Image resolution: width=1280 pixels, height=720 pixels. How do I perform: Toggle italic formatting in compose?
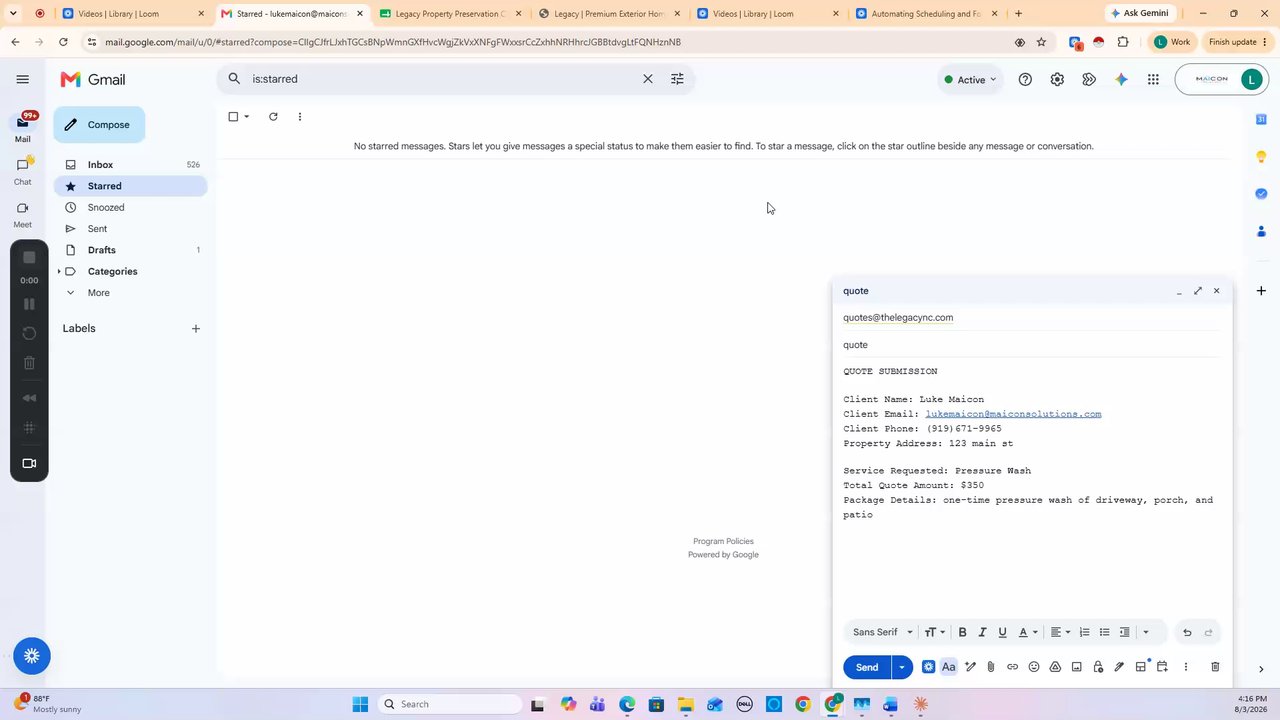click(x=982, y=632)
